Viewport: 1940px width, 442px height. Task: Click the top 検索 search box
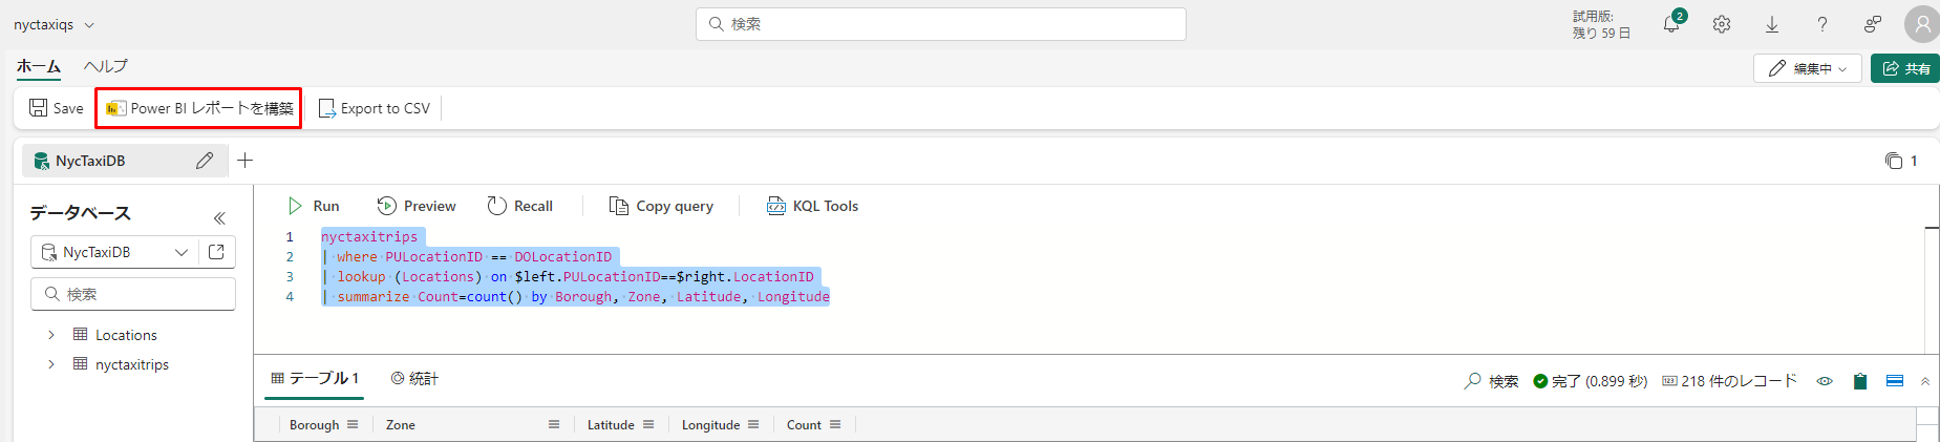click(940, 24)
